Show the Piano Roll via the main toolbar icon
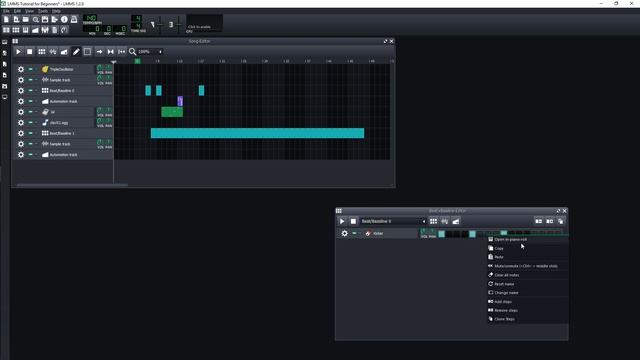 pos(26,30)
